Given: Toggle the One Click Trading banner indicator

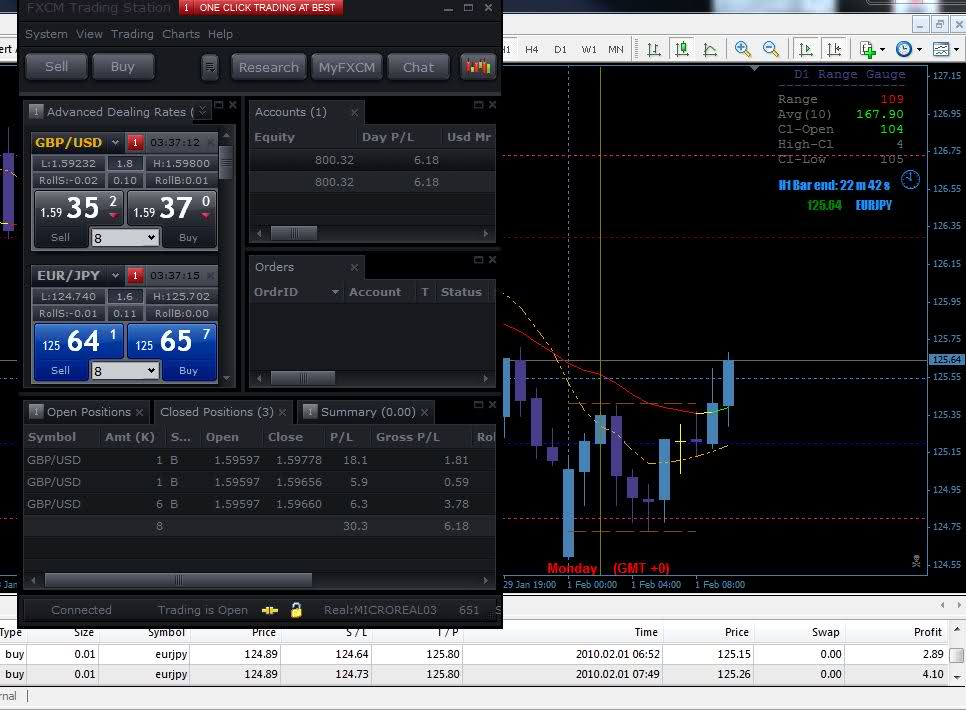Looking at the screenshot, I should 186,8.
